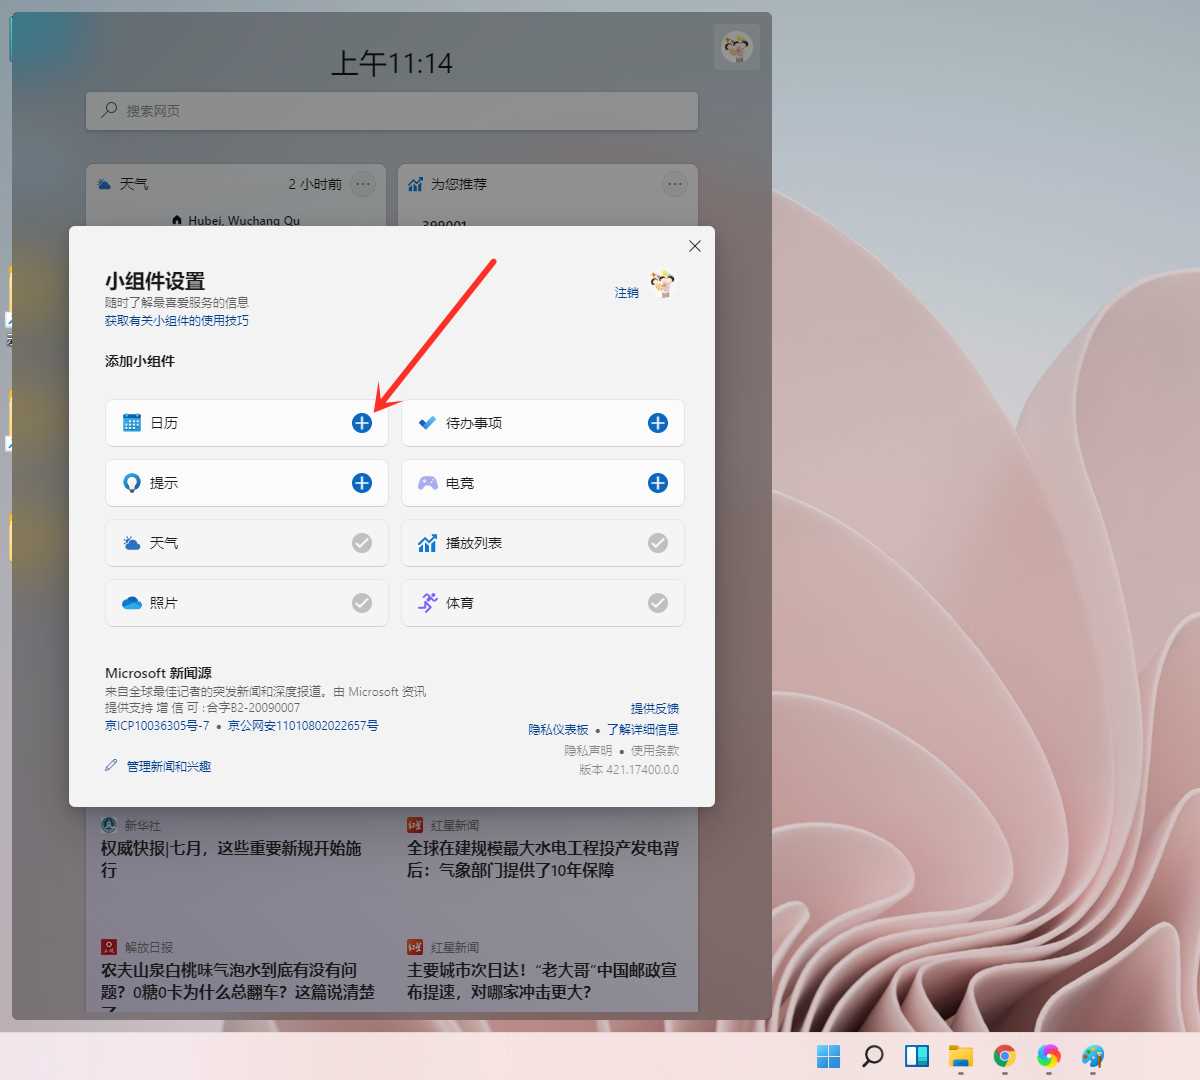
Task: Open the user avatar next to 注销
Action: tap(662, 285)
